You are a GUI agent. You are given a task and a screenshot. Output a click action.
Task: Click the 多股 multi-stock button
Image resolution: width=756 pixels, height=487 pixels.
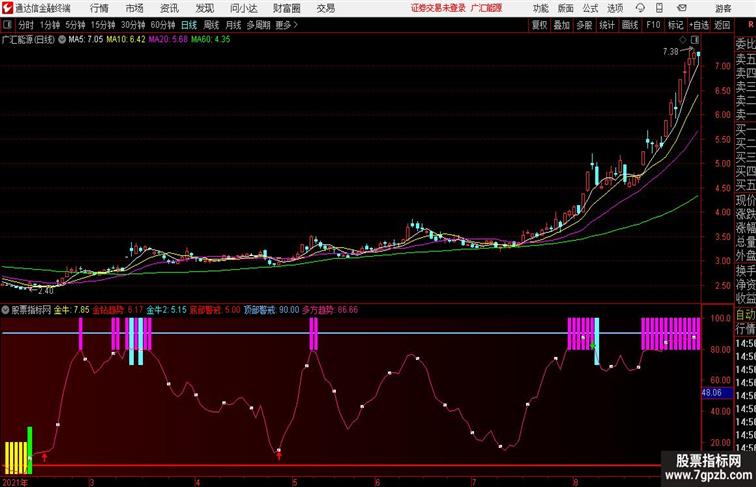click(x=584, y=25)
